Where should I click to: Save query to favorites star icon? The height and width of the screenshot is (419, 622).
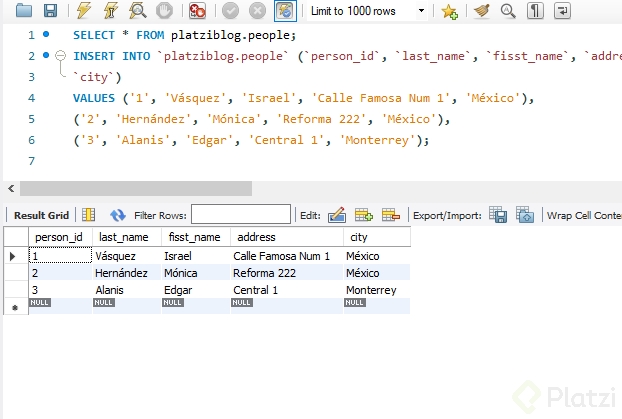(x=449, y=11)
